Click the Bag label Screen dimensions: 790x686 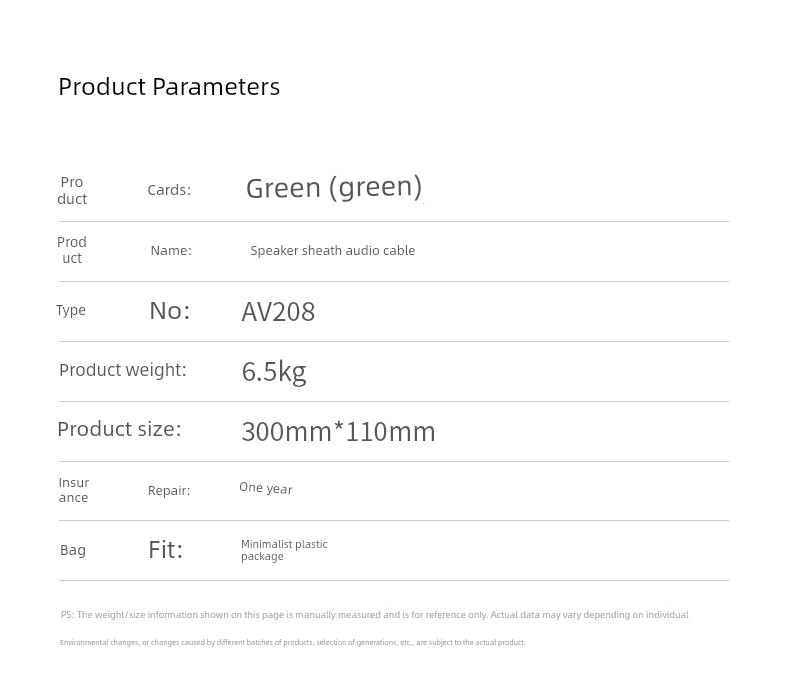coord(73,550)
